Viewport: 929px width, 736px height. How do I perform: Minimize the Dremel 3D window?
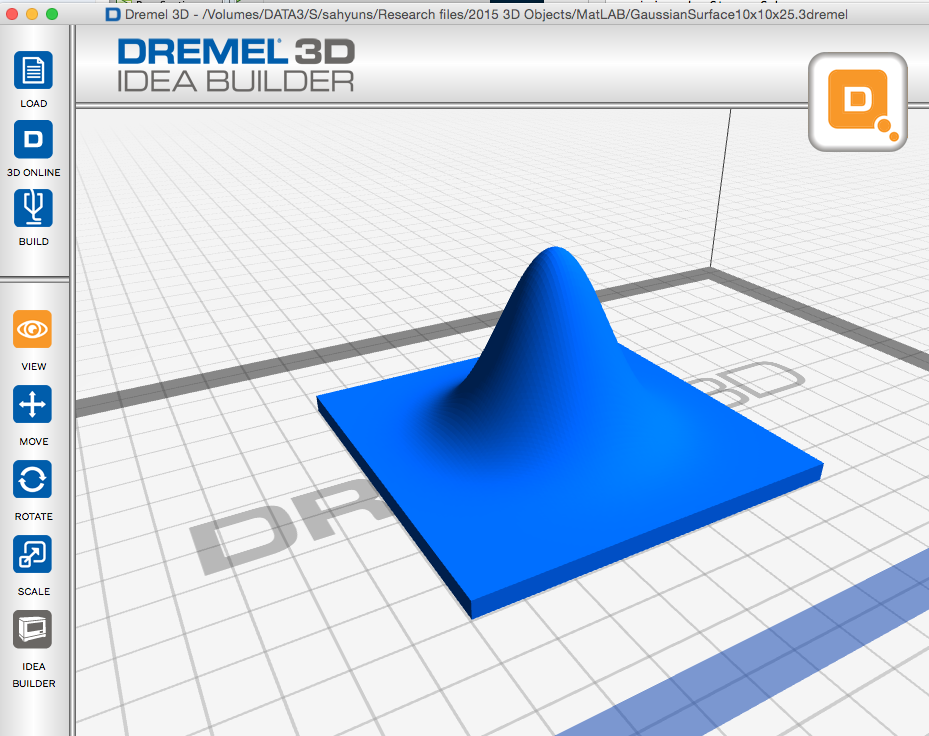pyautogui.click(x=32, y=14)
